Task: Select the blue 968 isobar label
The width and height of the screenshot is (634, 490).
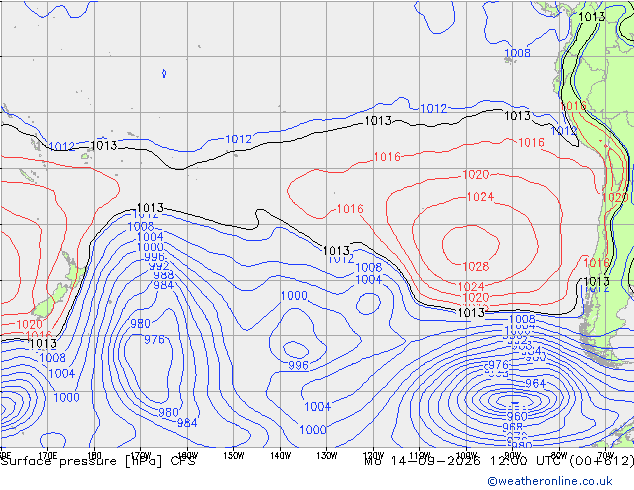Action: (512, 427)
